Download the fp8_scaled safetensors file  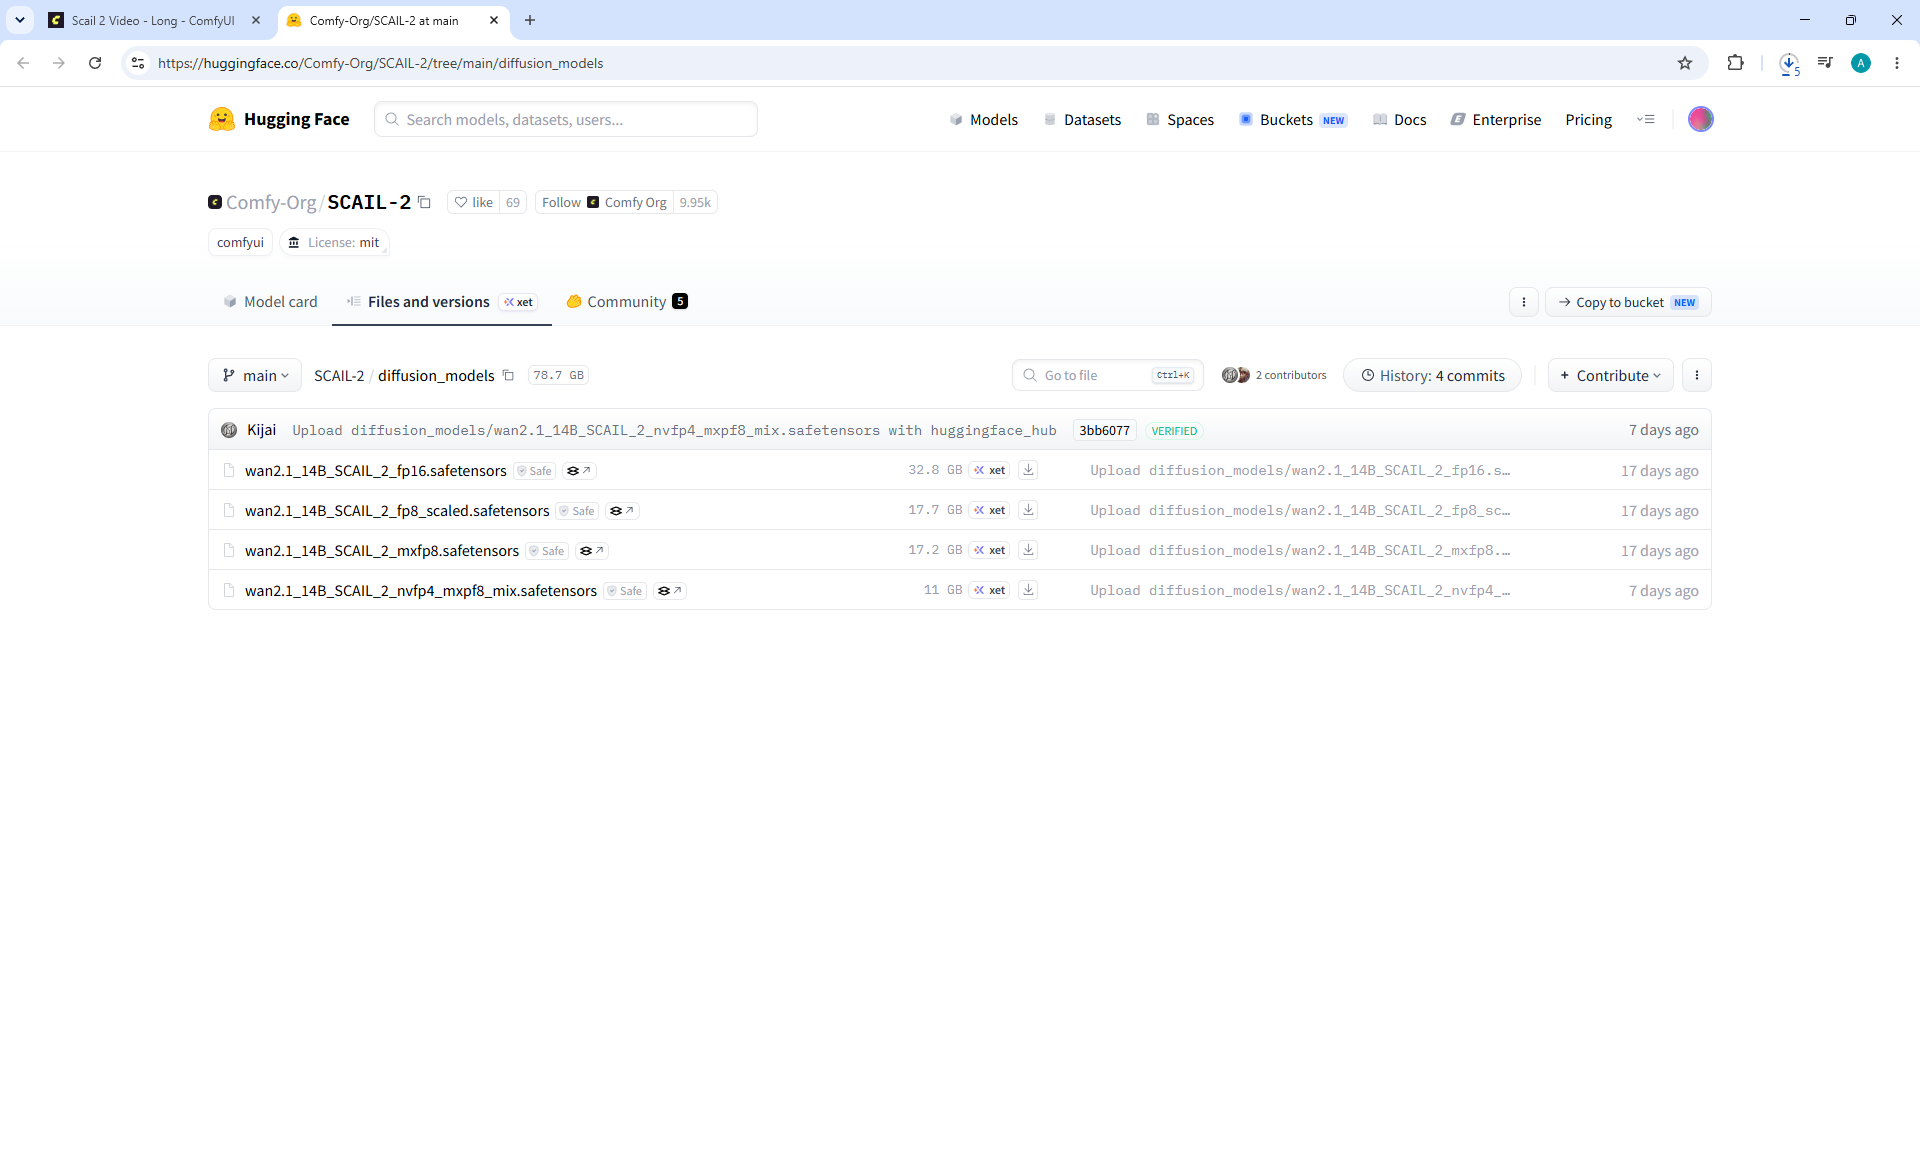point(1028,510)
